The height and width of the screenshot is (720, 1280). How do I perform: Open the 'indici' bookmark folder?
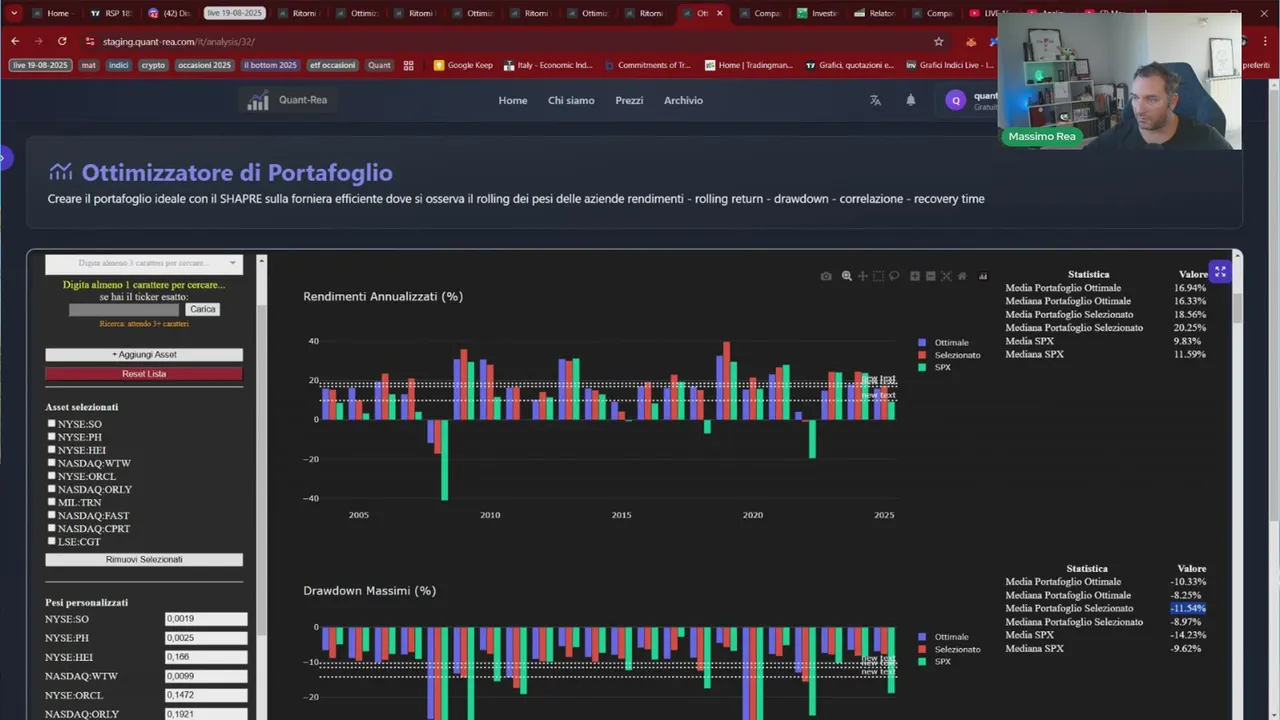[x=119, y=65]
